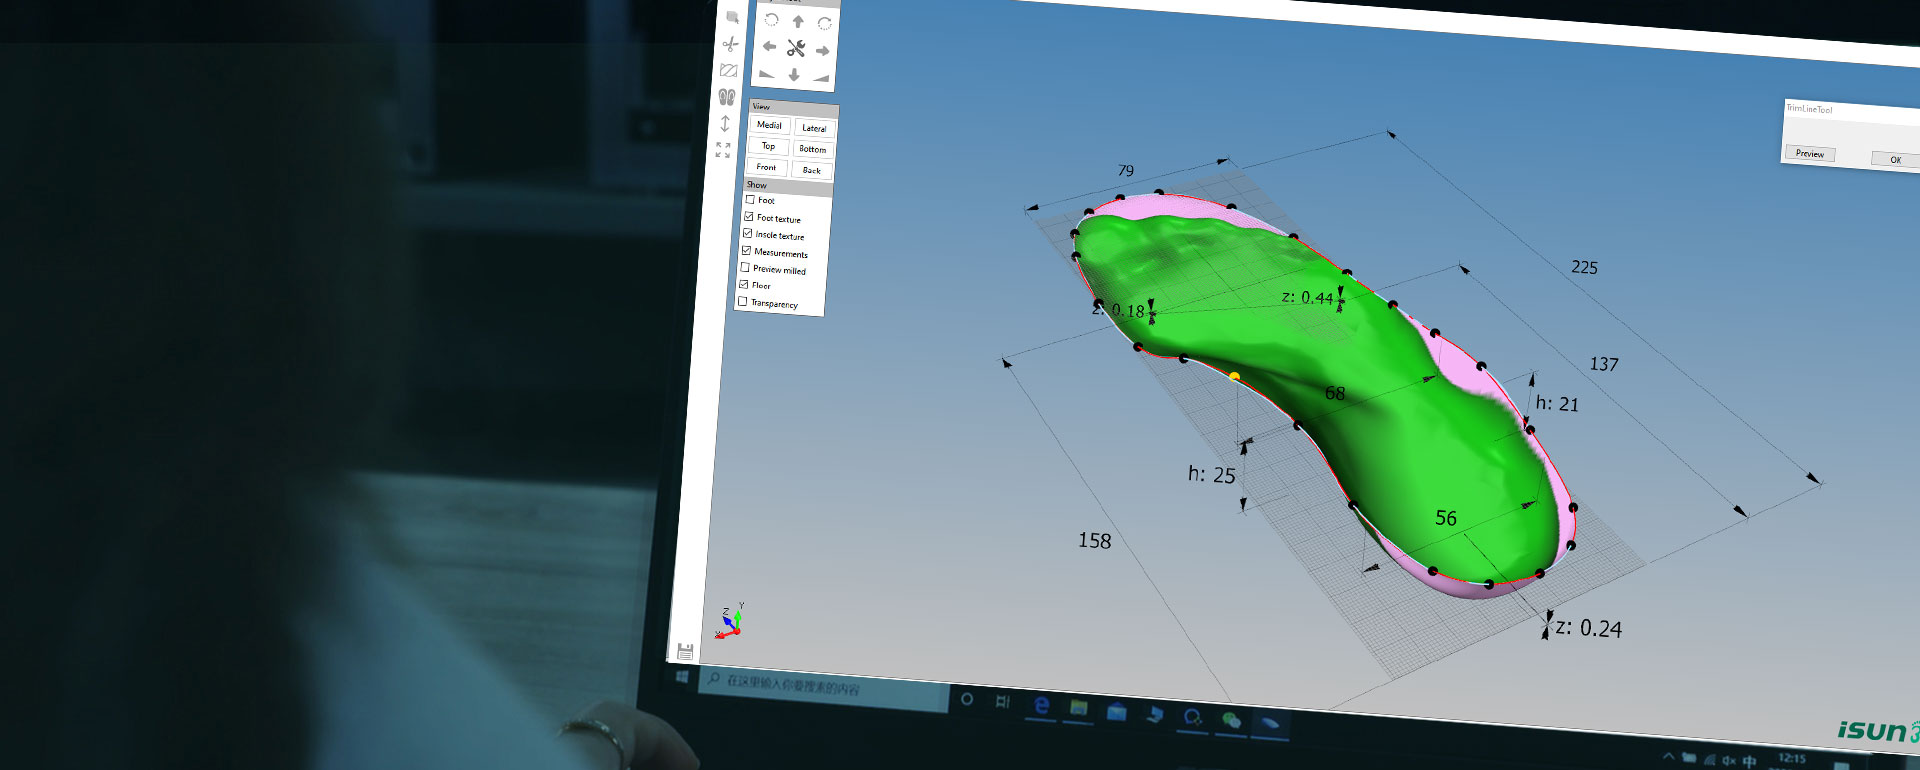Click the flip-flops insole pair icon
This screenshot has width=1920, height=770.
[x=727, y=97]
